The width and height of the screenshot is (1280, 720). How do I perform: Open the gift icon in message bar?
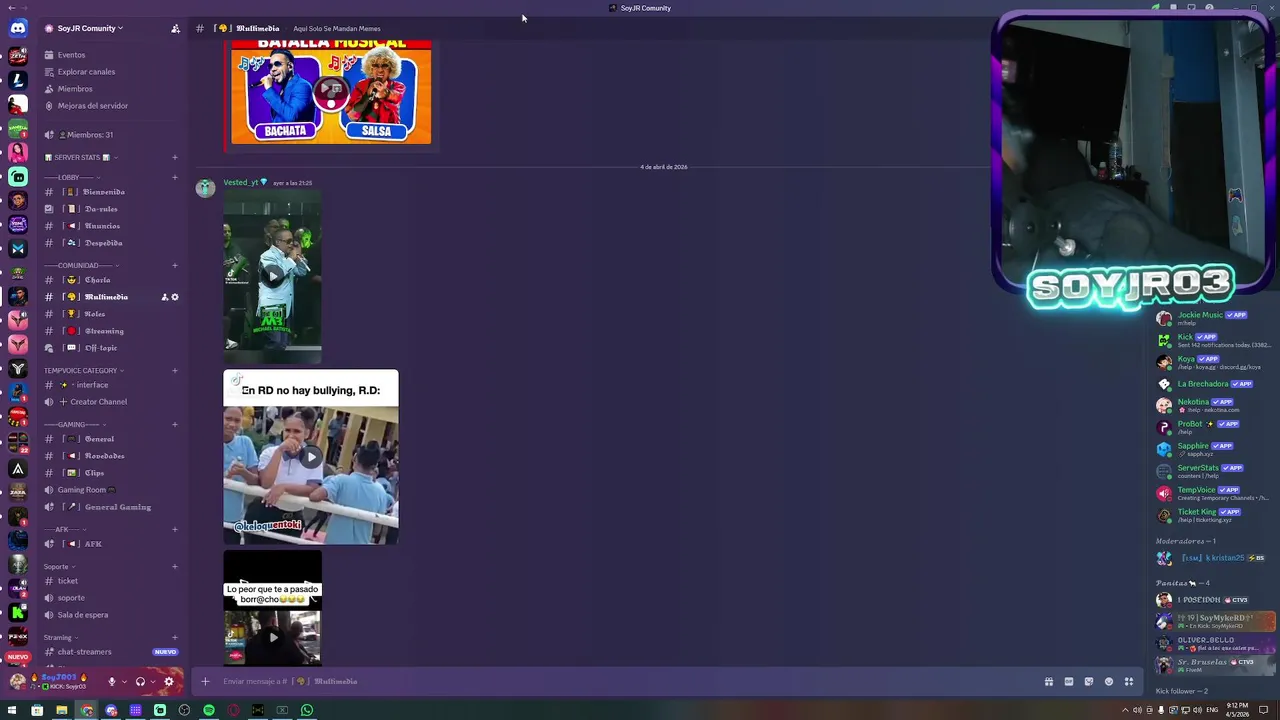[x=1049, y=682]
